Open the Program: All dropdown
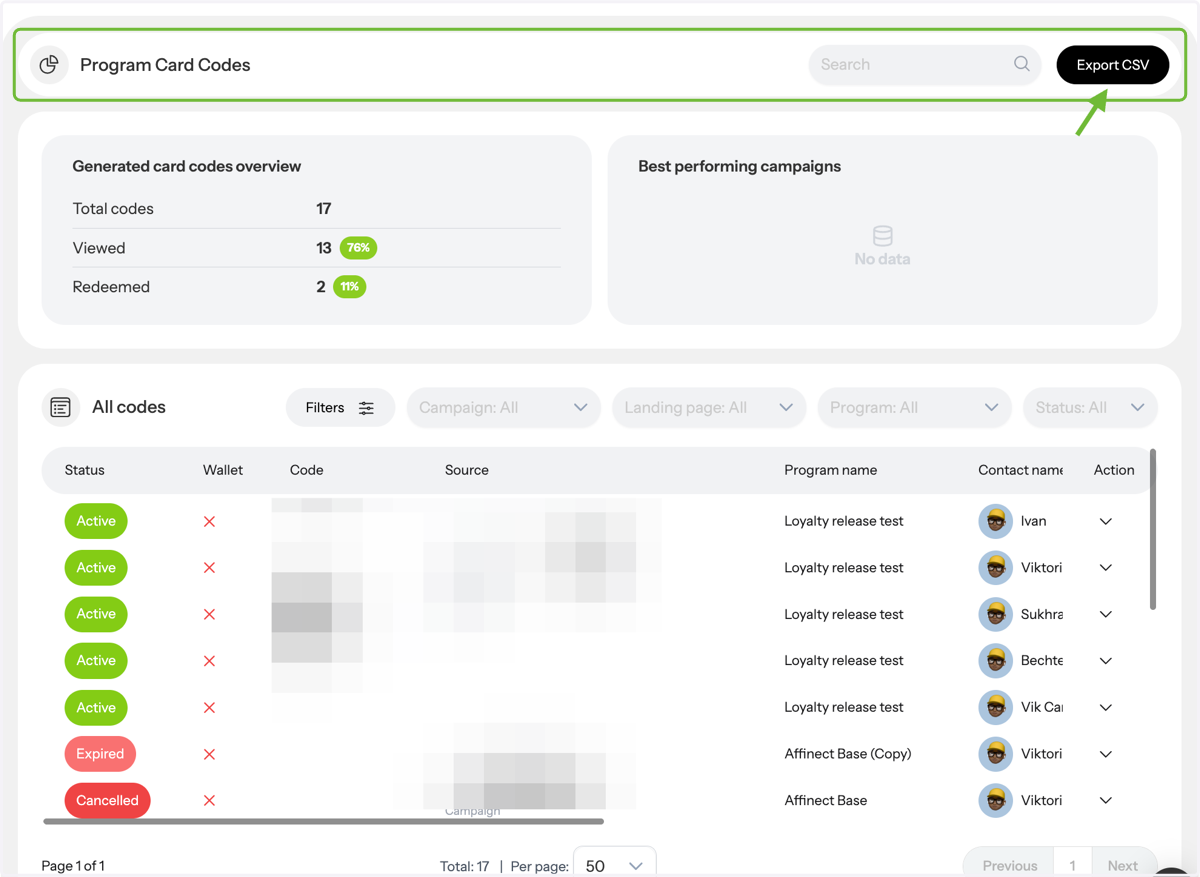Viewport: 1200px width, 877px height. click(x=914, y=408)
